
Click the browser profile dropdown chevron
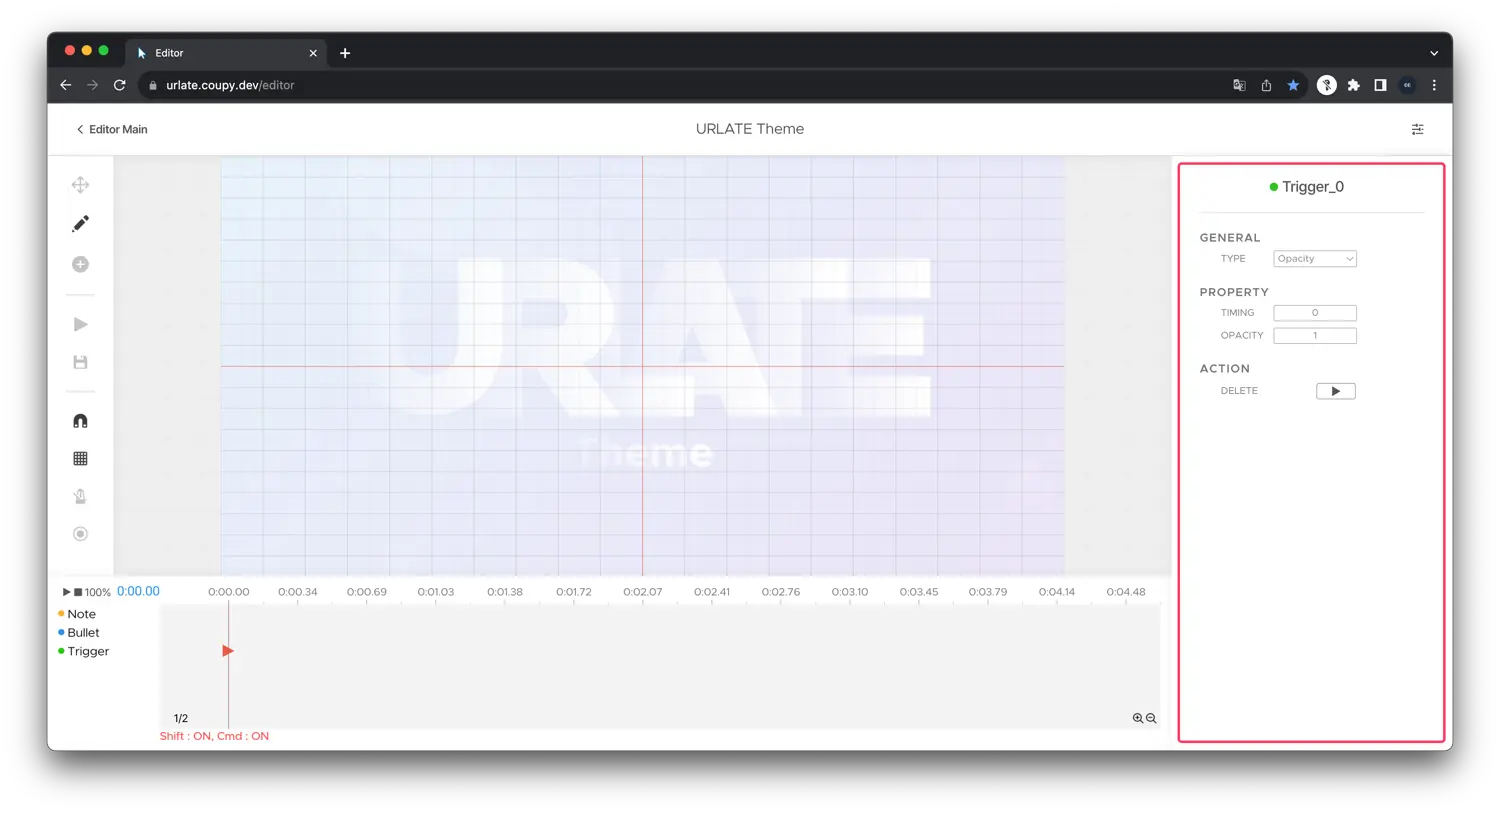click(1434, 52)
